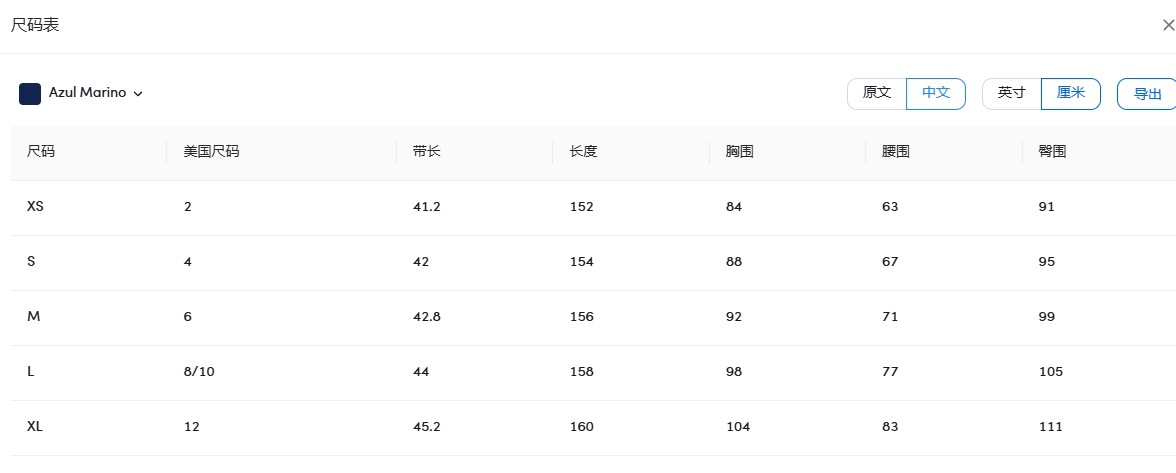Close the 尺码表 dialog

pos(1169,26)
